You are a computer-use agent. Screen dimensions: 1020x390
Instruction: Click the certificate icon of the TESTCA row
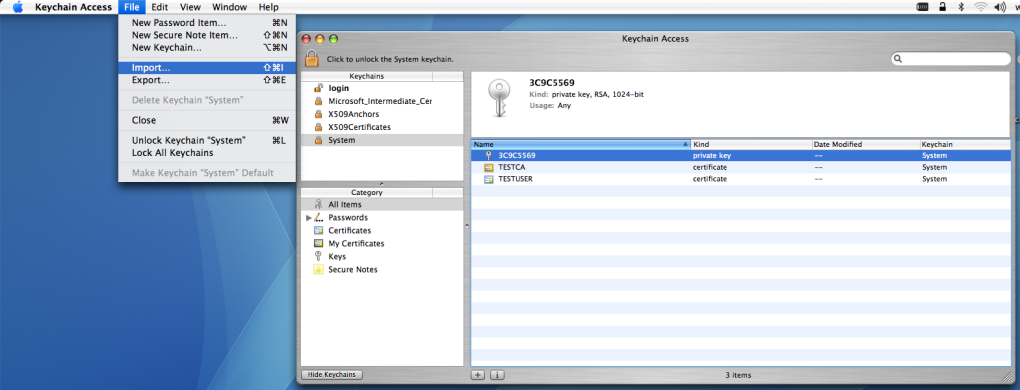coord(489,167)
